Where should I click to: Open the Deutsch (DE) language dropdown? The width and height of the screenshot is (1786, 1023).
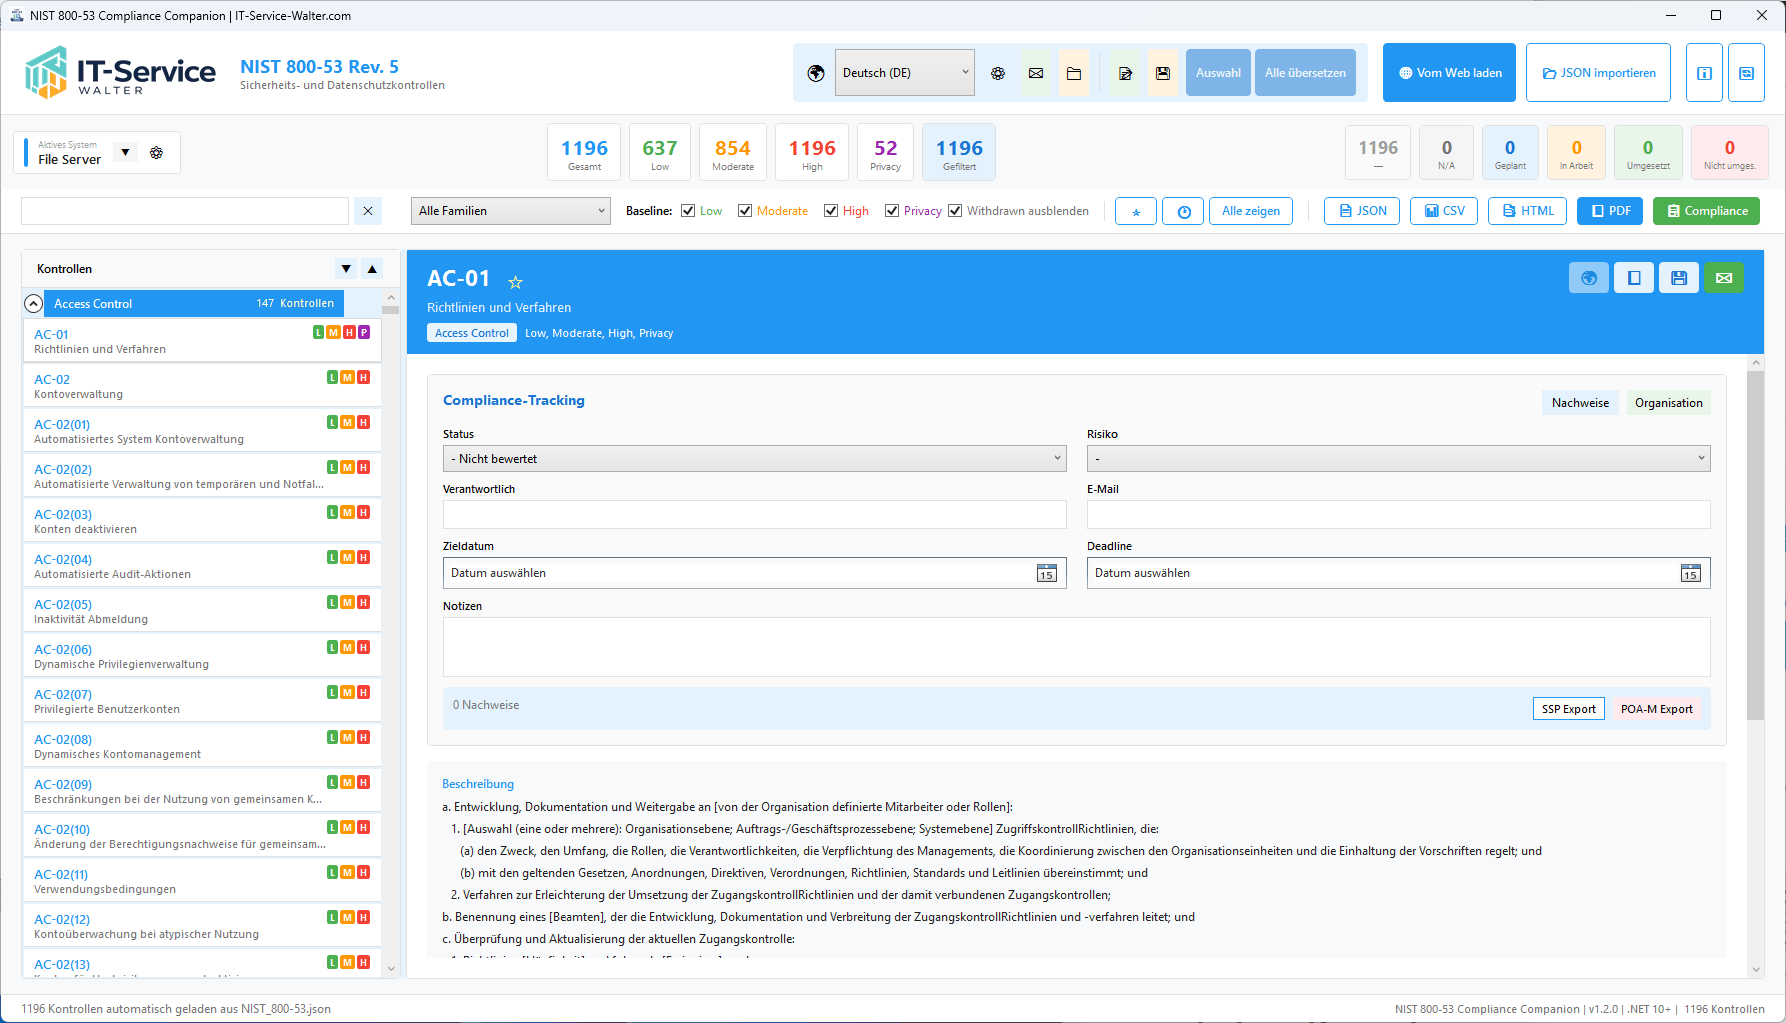coord(904,73)
